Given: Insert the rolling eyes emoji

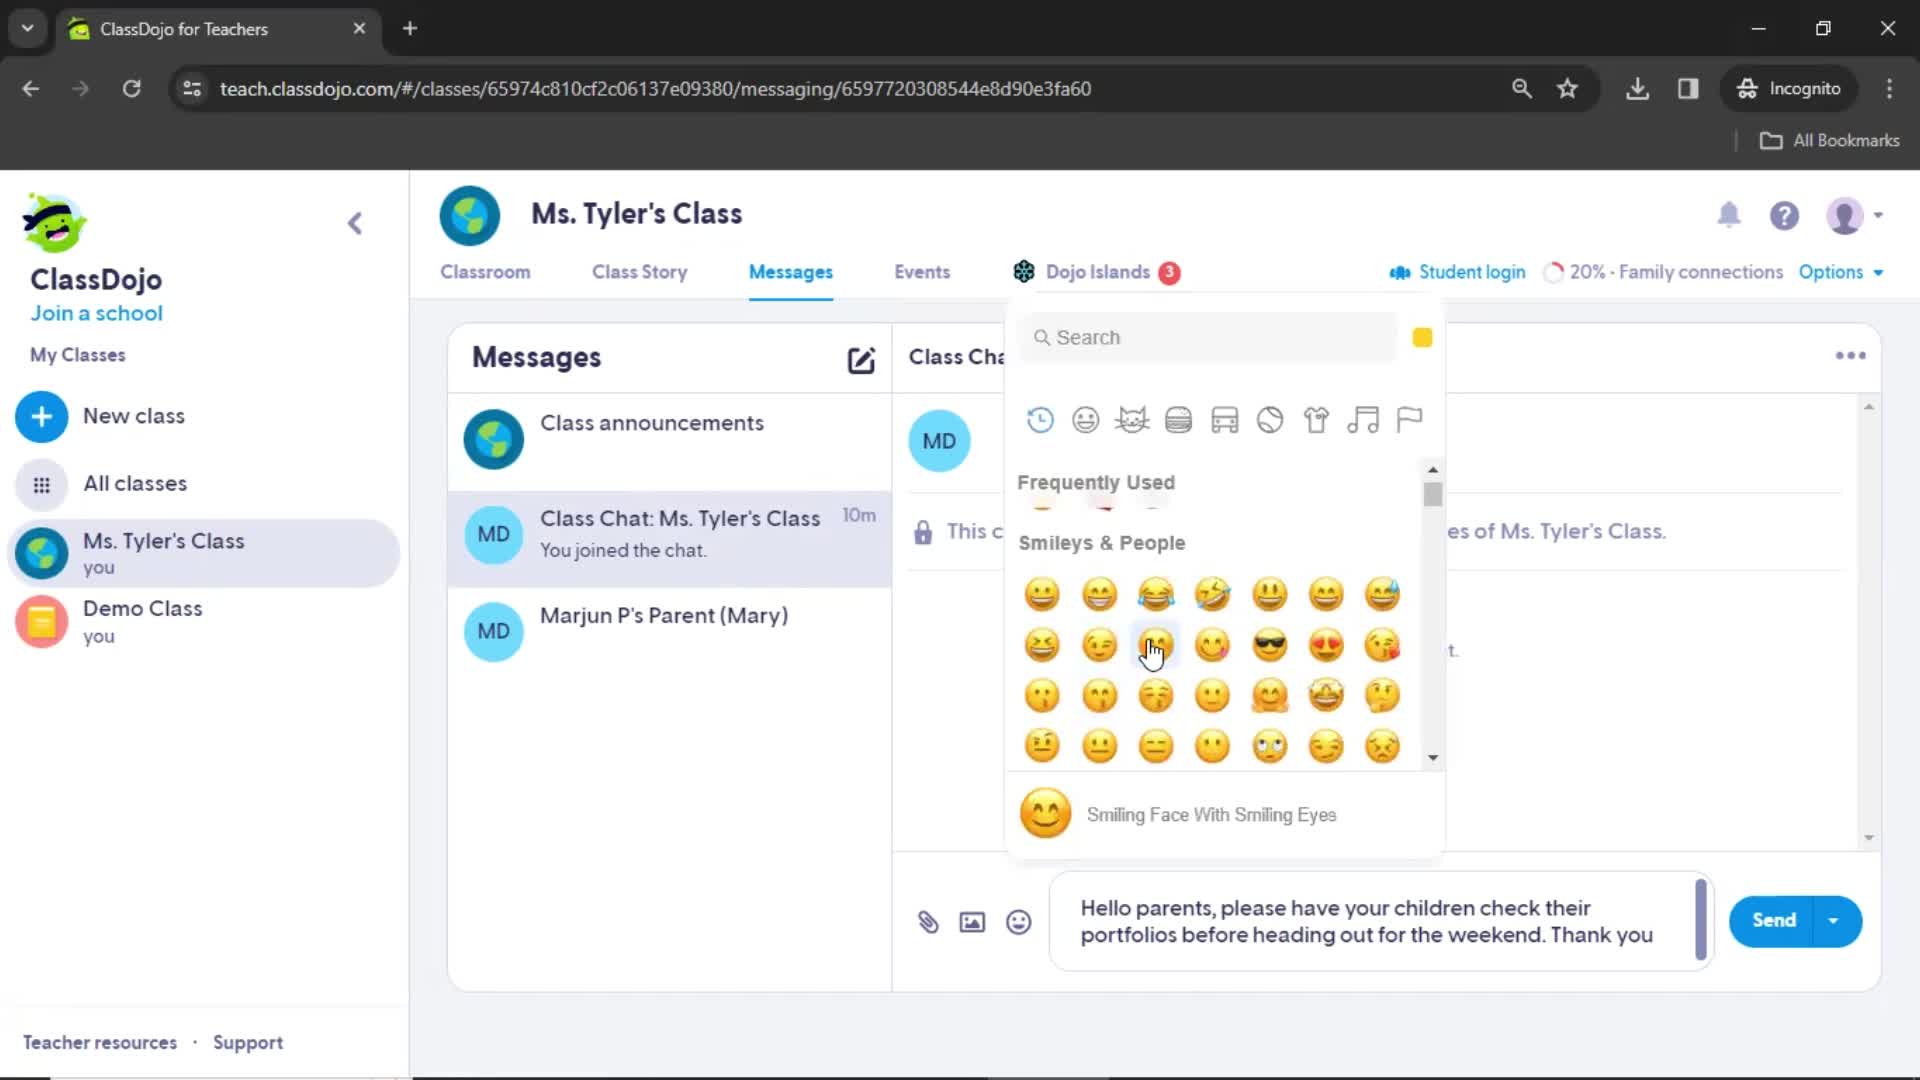Looking at the screenshot, I should (x=1270, y=746).
